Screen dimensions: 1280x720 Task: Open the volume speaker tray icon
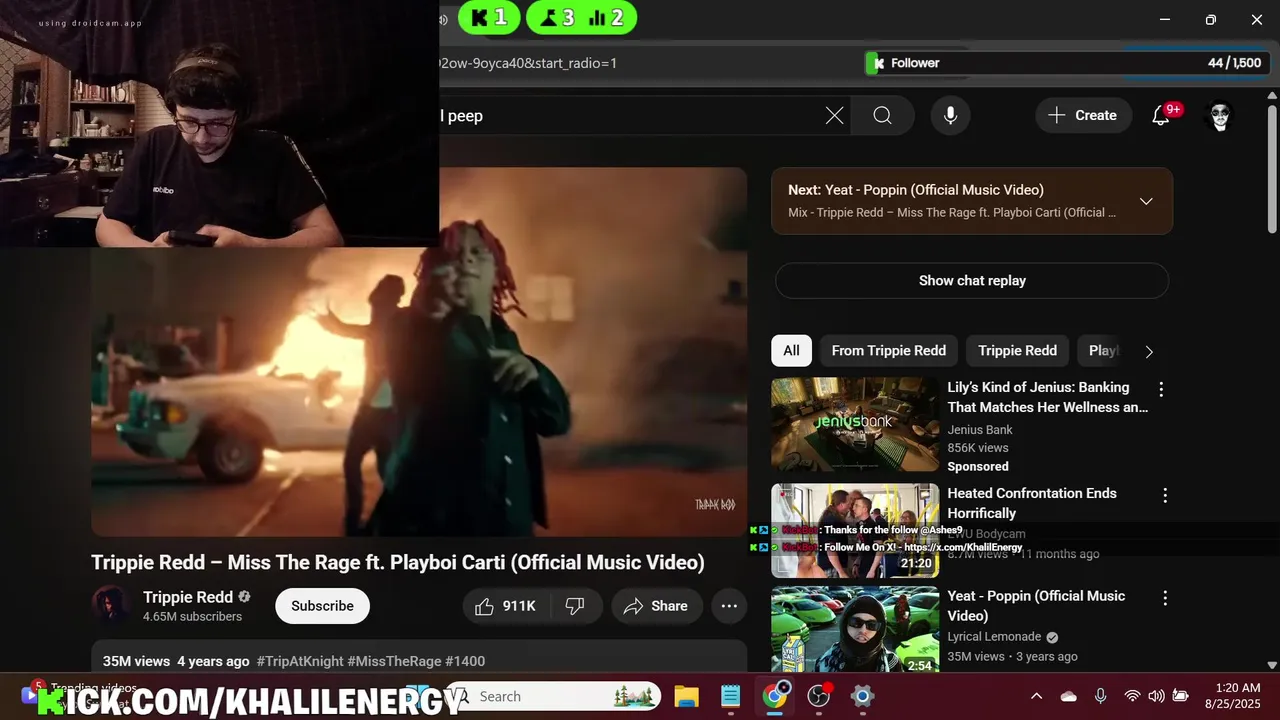pyautogui.click(x=1156, y=696)
